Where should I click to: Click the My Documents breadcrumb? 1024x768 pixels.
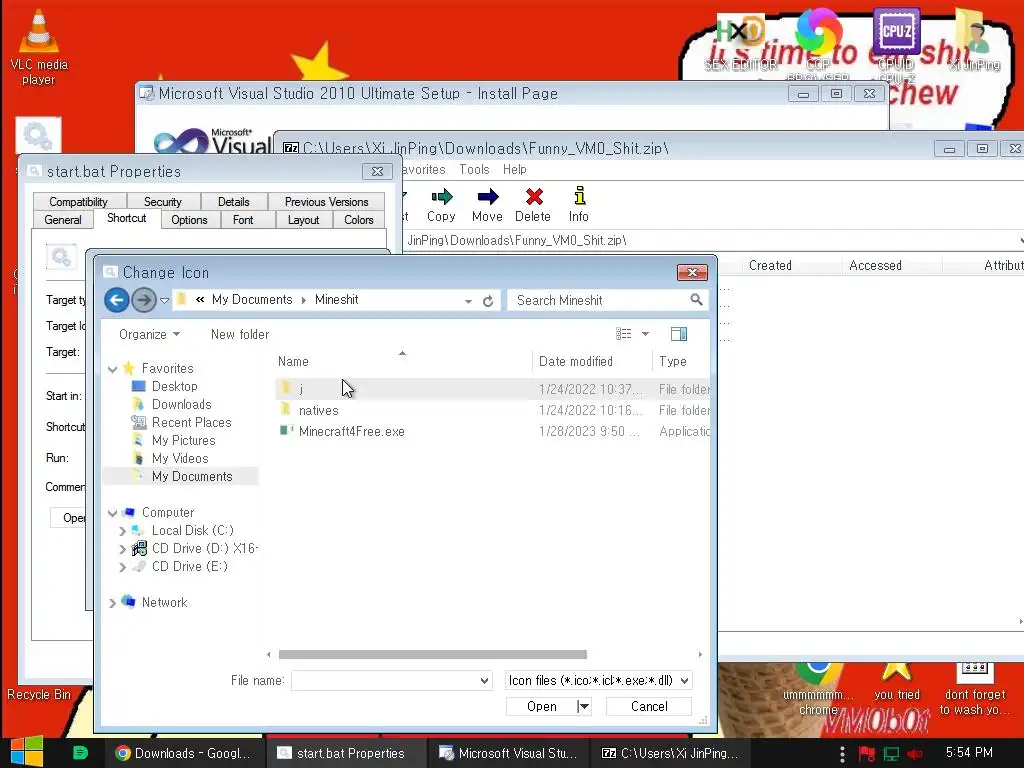[x=252, y=300]
